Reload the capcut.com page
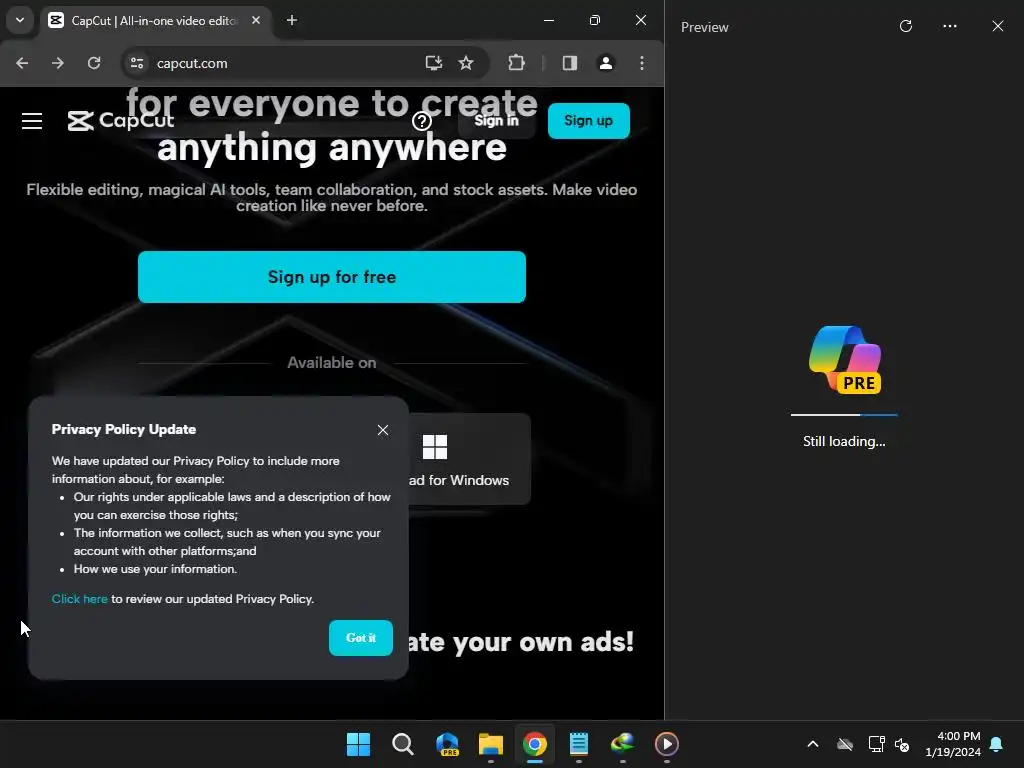 click(x=94, y=63)
